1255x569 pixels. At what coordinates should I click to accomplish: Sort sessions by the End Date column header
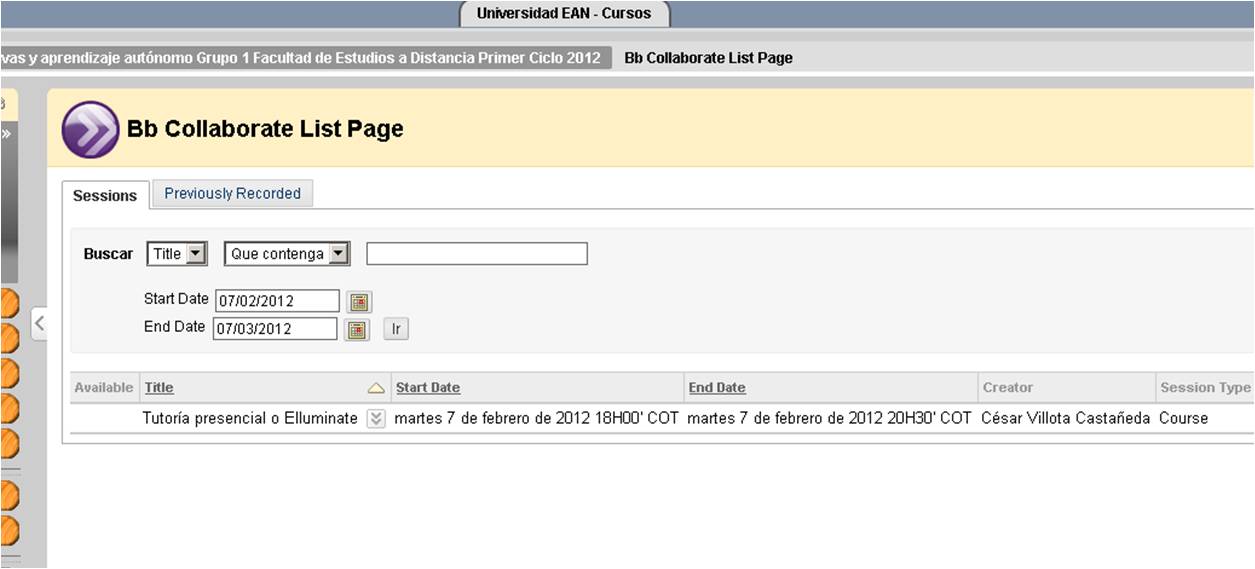tap(716, 388)
